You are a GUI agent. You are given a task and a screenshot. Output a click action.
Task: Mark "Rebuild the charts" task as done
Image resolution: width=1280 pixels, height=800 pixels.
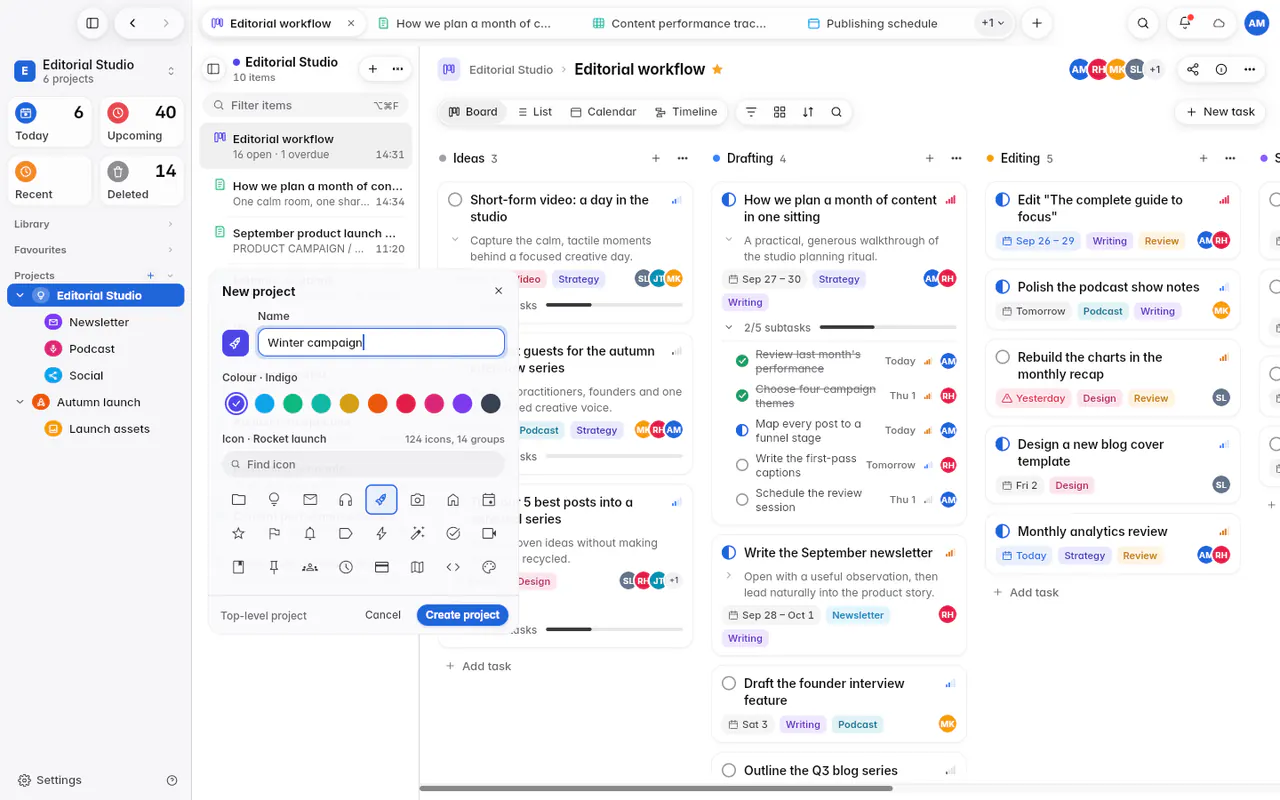(x=1003, y=357)
